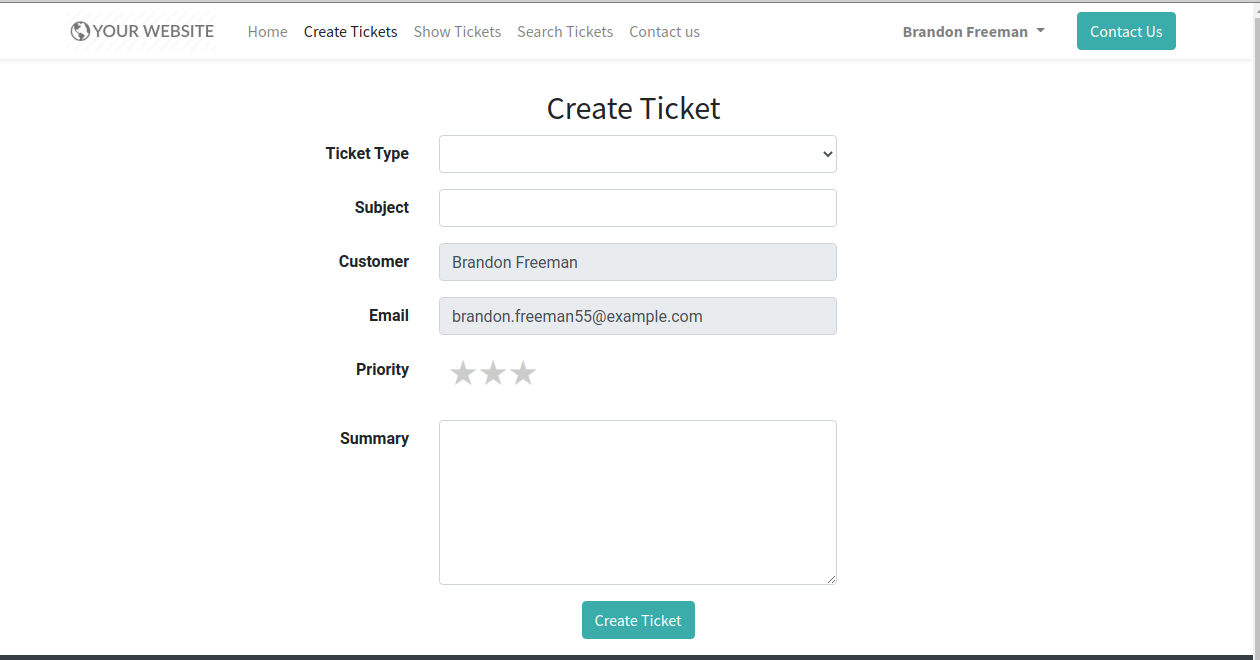The width and height of the screenshot is (1260, 660).
Task: Open the Create Tickets nav item
Action: click(x=351, y=31)
